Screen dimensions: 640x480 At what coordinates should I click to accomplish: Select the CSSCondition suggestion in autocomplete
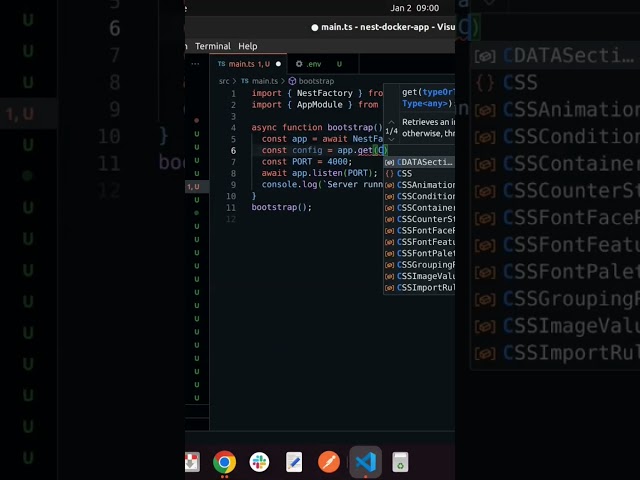pyautogui.click(x=419, y=196)
